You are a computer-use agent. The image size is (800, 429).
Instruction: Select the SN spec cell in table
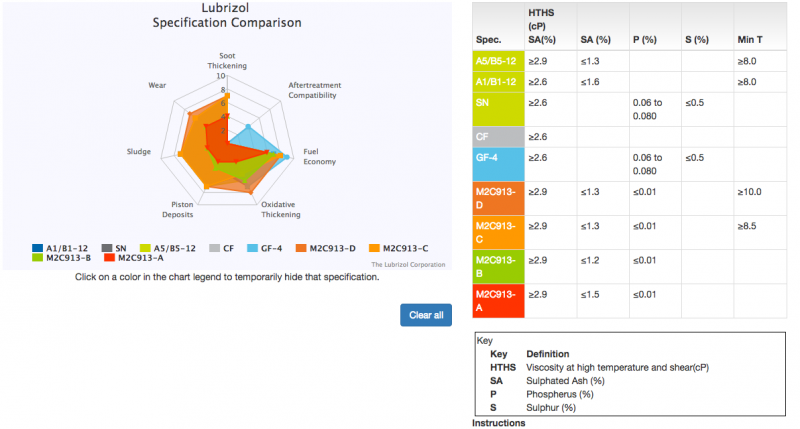point(498,109)
